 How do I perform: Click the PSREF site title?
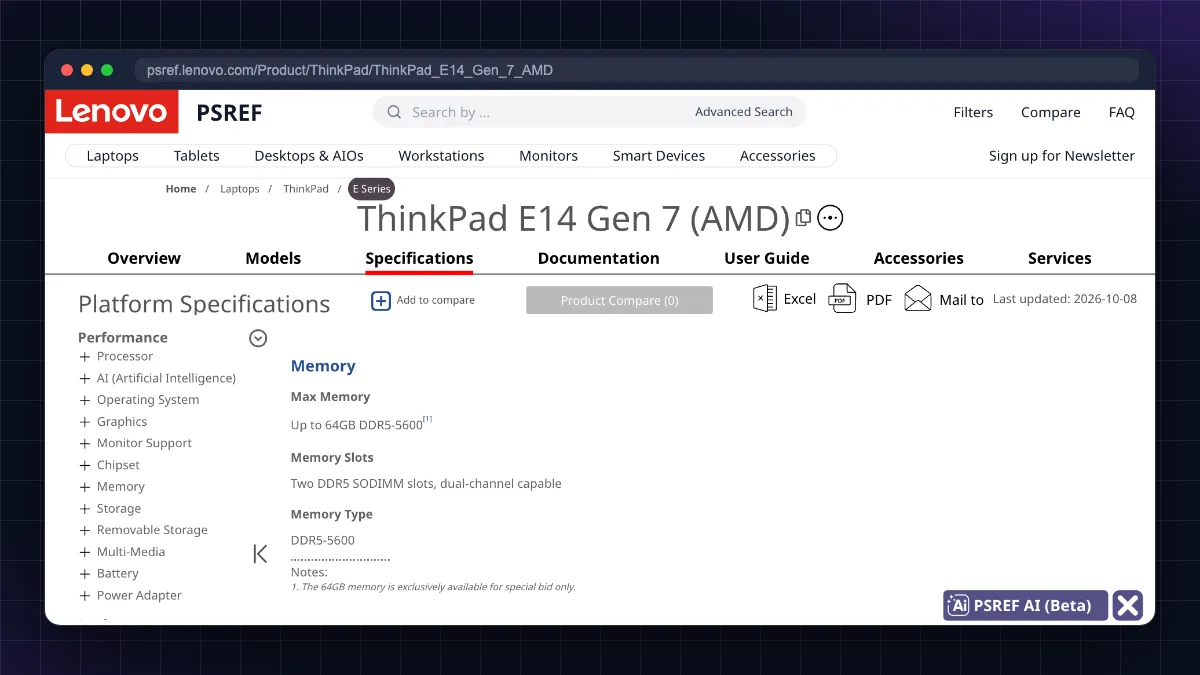click(229, 112)
